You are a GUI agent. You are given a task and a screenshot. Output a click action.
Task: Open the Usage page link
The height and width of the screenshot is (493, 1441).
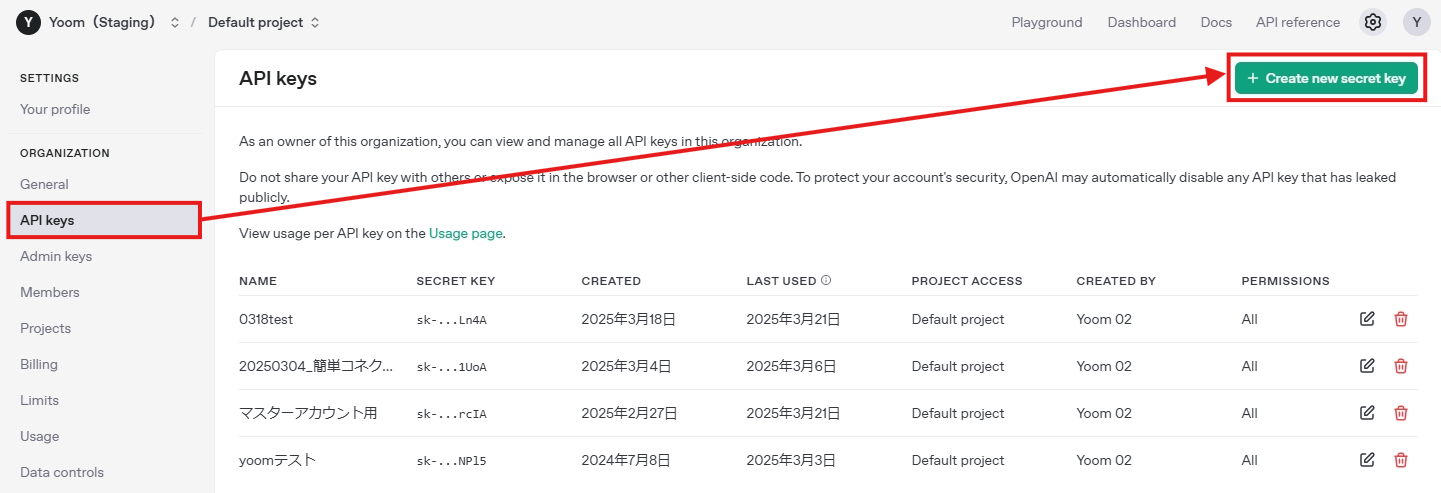click(x=465, y=233)
